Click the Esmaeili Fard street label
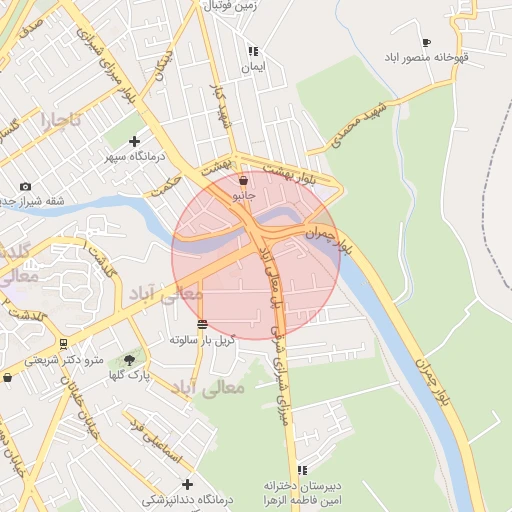The image size is (512, 512). pyautogui.click(x=155, y=440)
